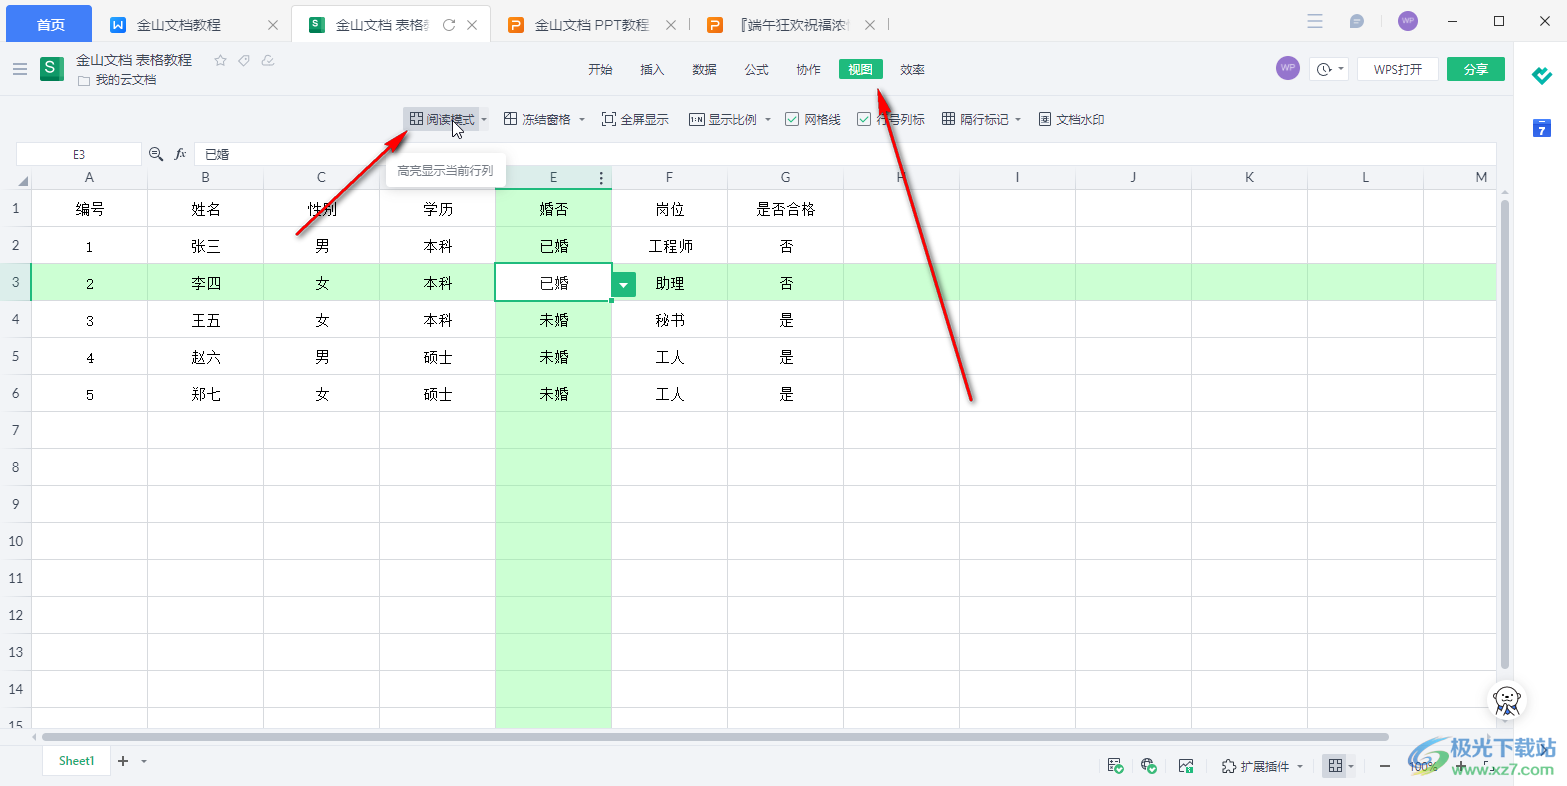The height and width of the screenshot is (786, 1567).
Task: Click the zoom magnifier icon beside name box
Action: (156, 154)
